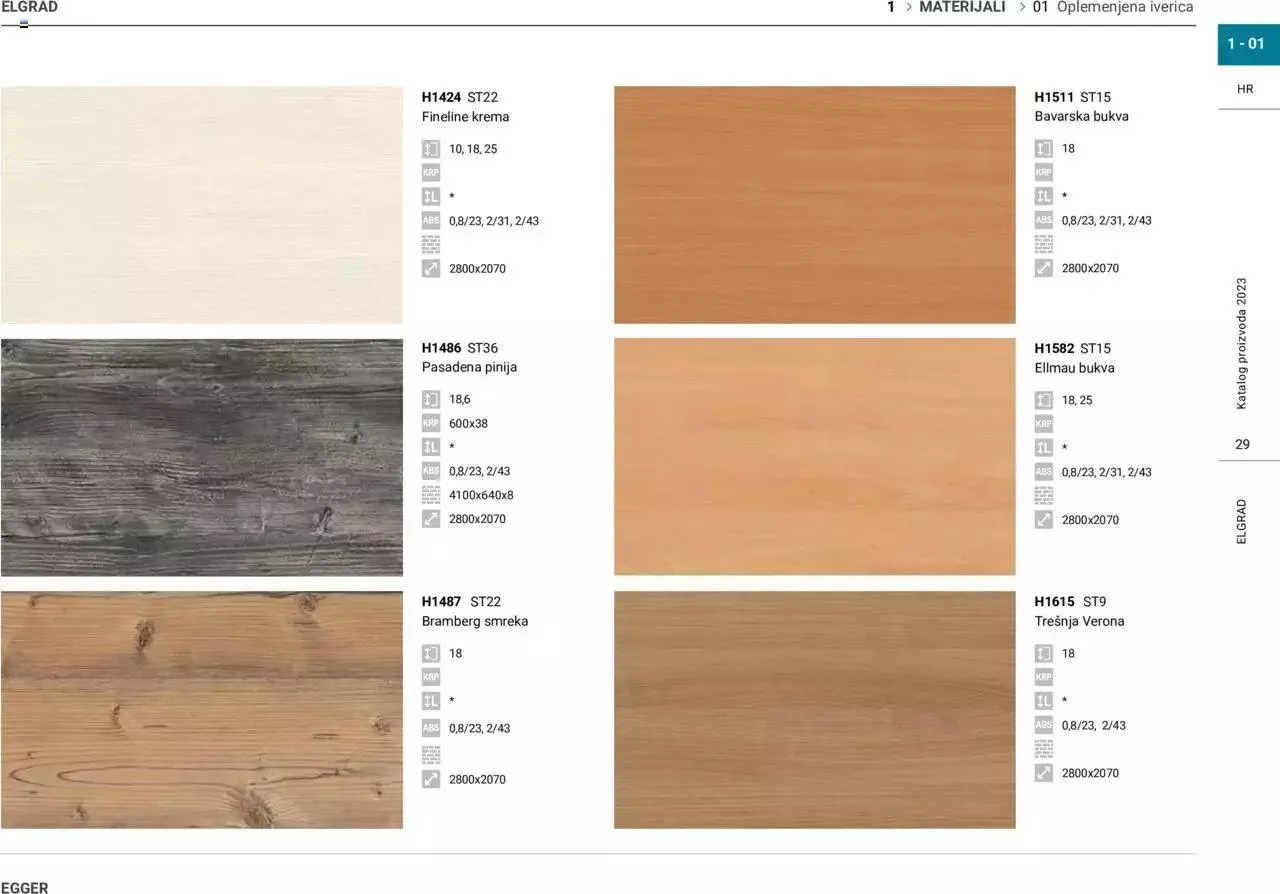1280x894 pixels.
Task: Click the KRP icon for H1486 Pasadena pinija
Action: point(431,423)
